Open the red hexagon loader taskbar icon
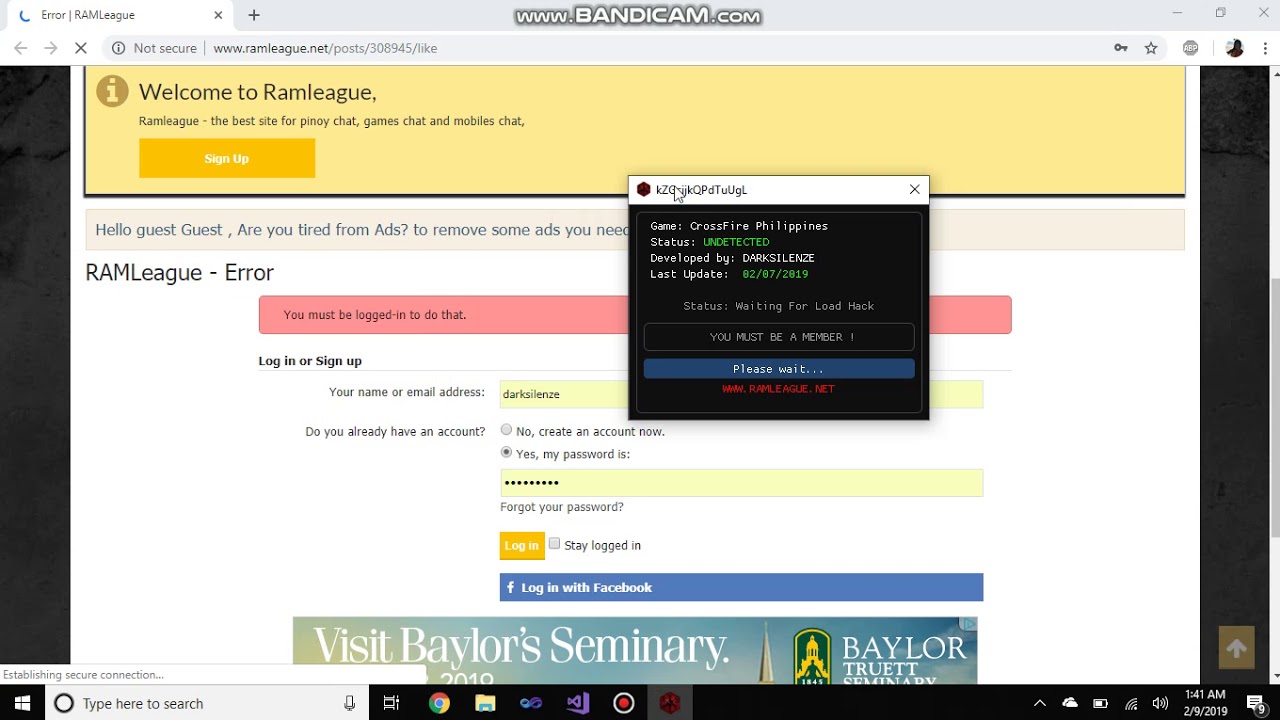This screenshot has height=720, width=1280. (x=669, y=703)
